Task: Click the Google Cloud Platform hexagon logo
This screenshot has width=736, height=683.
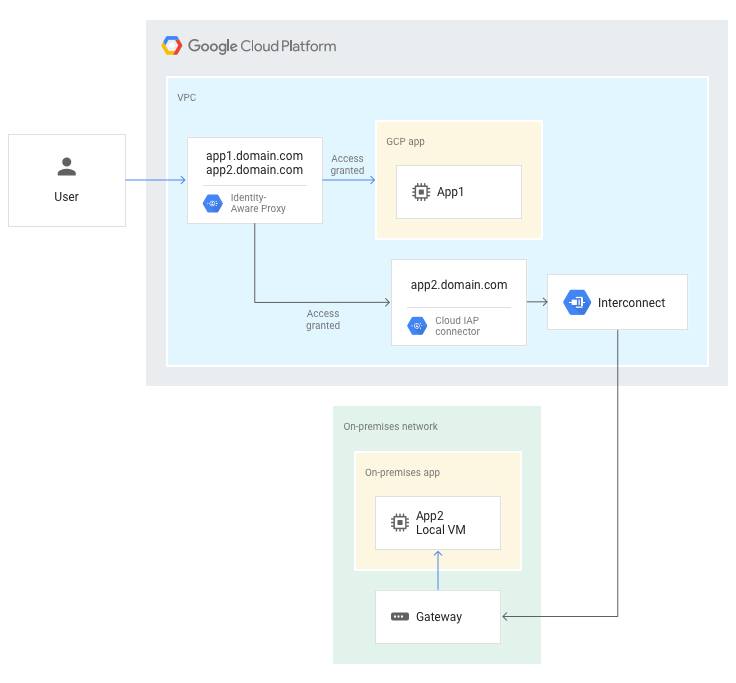Action: (x=172, y=46)
